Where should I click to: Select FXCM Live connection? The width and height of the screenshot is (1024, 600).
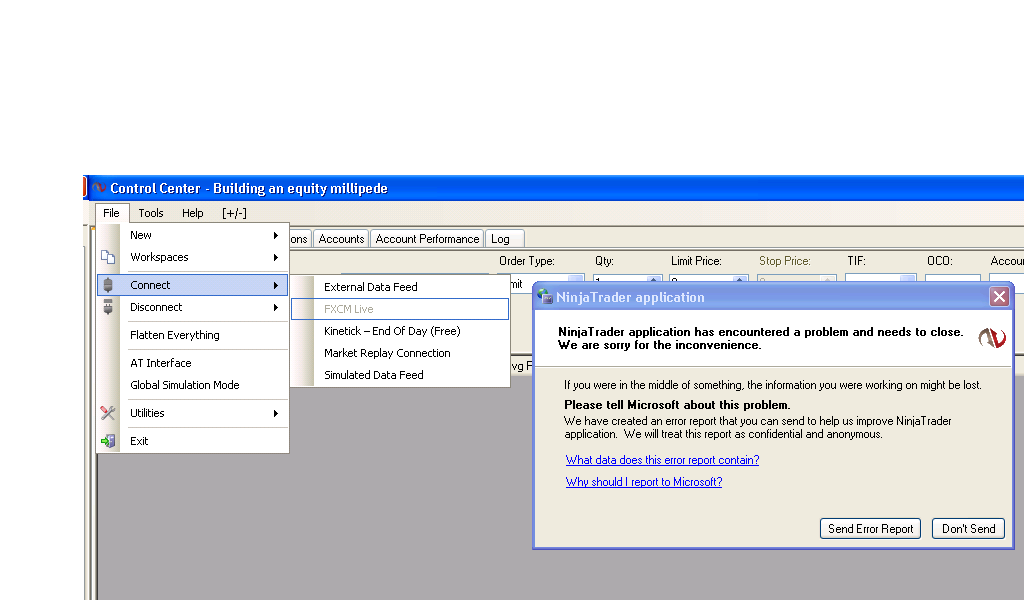coord(400,309)
